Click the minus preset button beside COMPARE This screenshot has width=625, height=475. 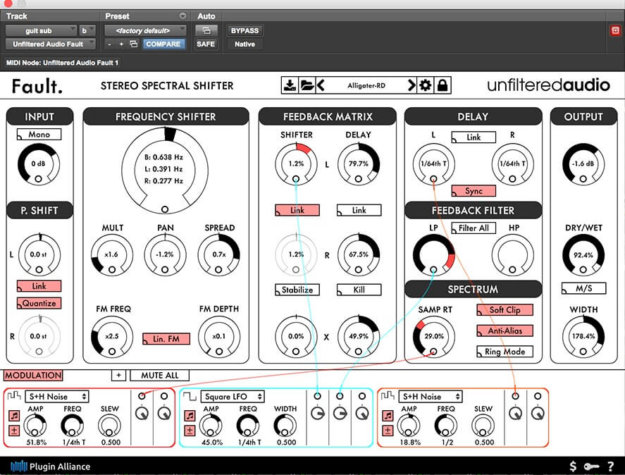tap(110, 44)
